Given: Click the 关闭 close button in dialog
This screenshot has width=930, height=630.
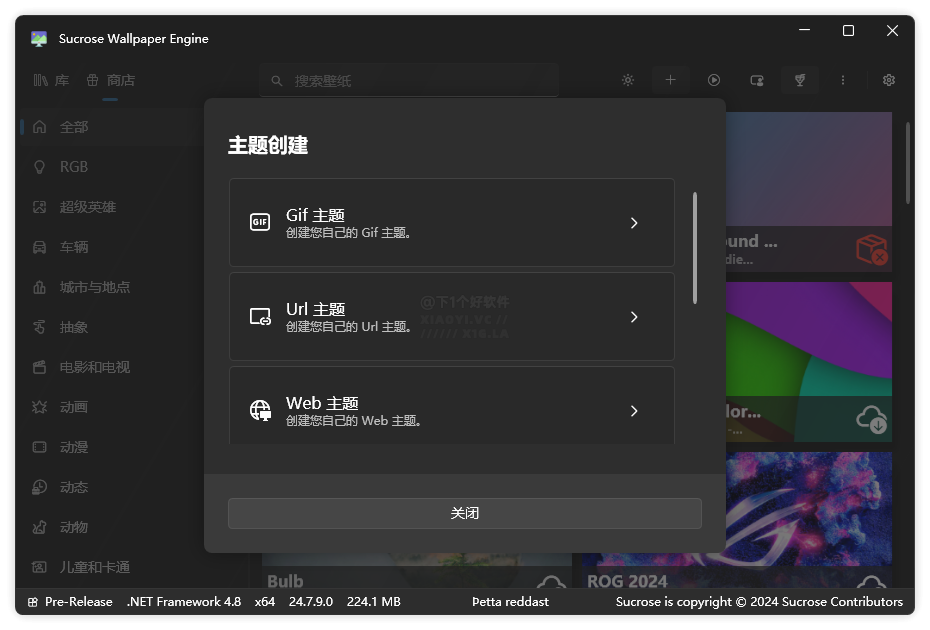Looking at the screenshot, I should (464, 513).
